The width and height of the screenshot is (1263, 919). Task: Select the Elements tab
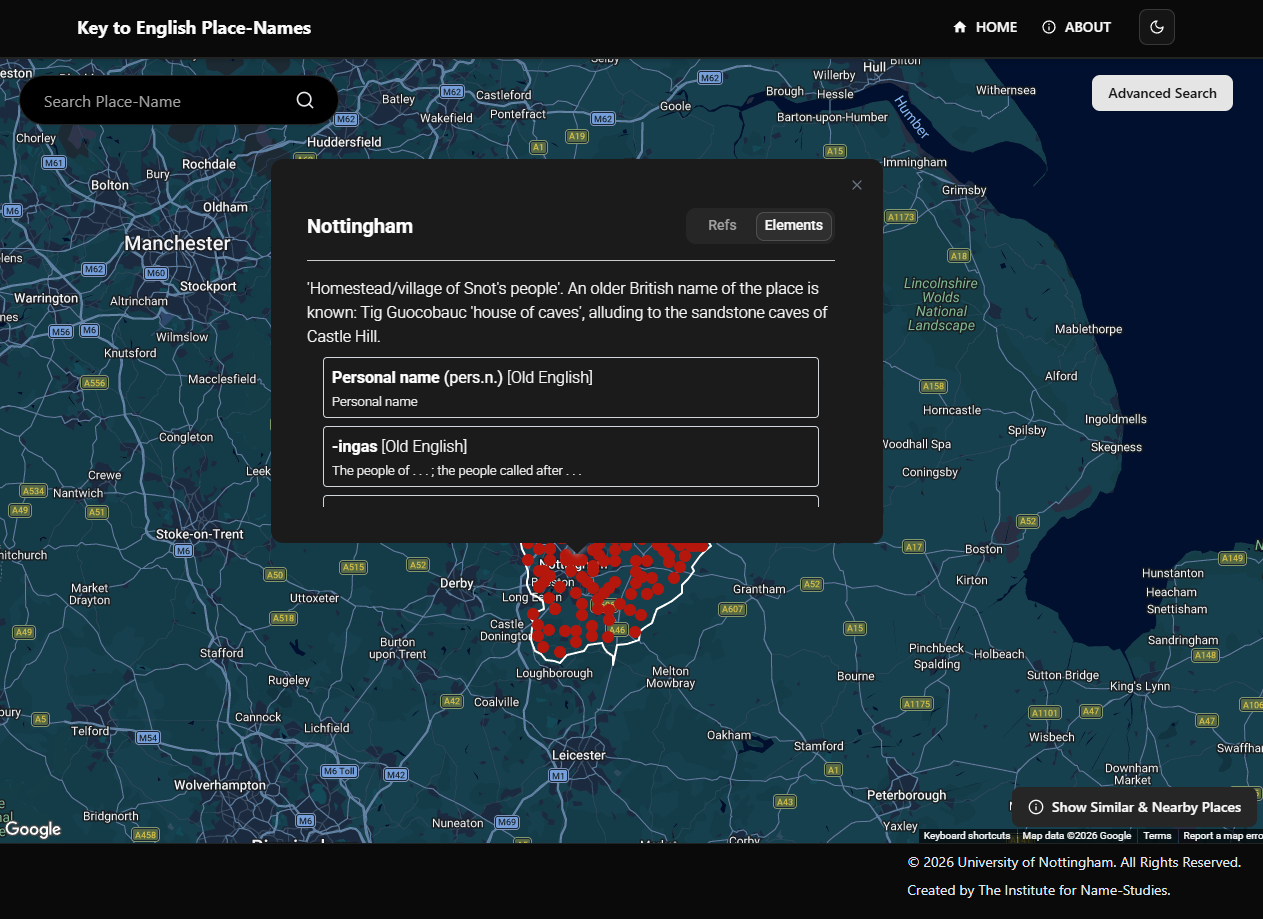(793, 225)
